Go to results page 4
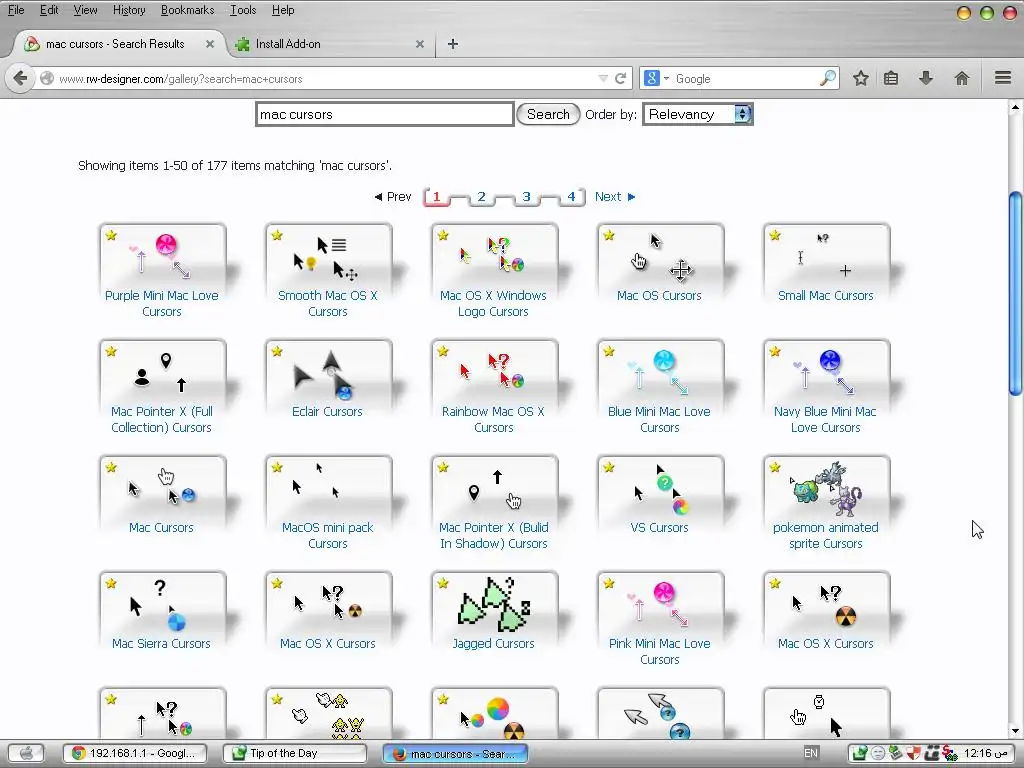The image size is (1024, 768). click(x=571, y=197)
